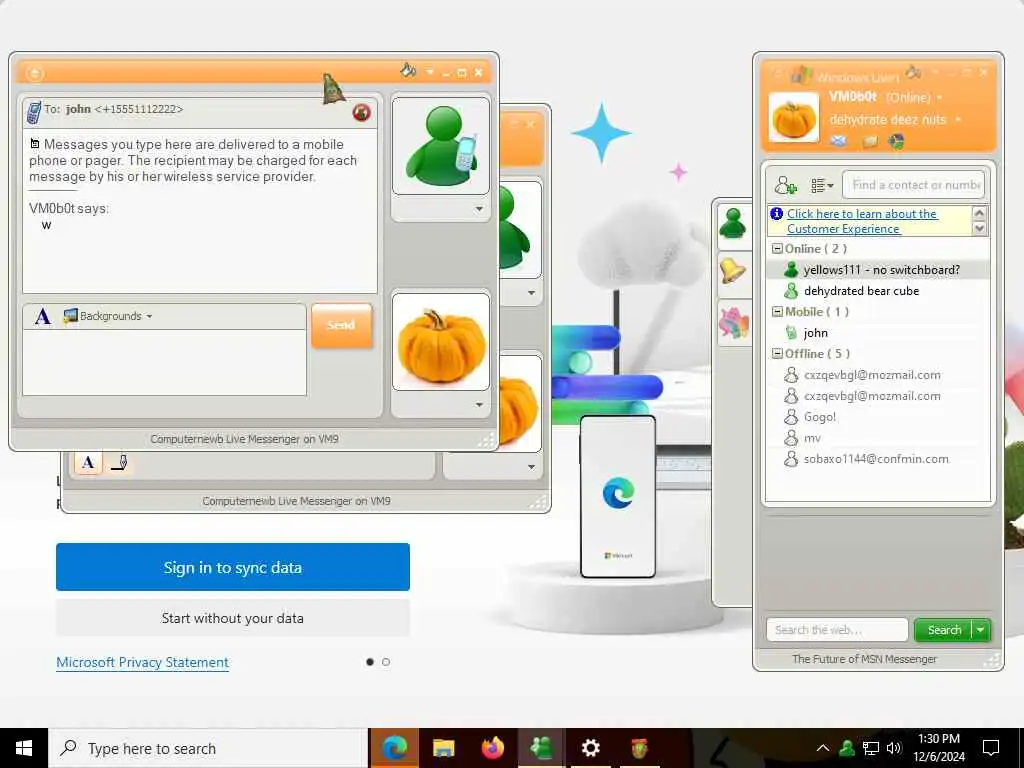Collapse the Mobile ( 1 ) group
Image resolution: width=1024 pixels, height=768 pixels.
click(x=777, y=312)
